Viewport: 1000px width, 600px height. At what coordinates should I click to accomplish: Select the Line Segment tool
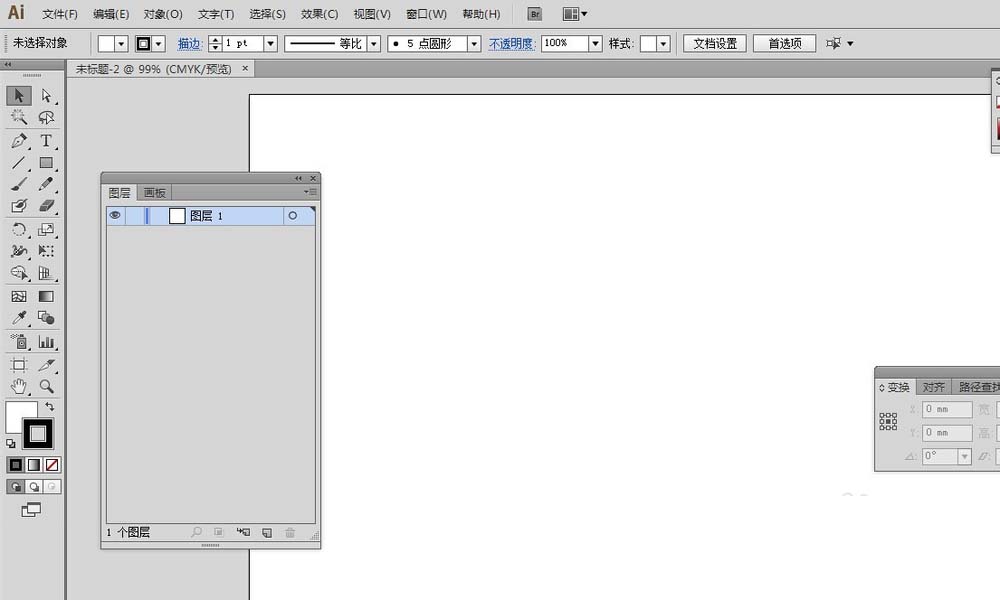pos(18,163)
